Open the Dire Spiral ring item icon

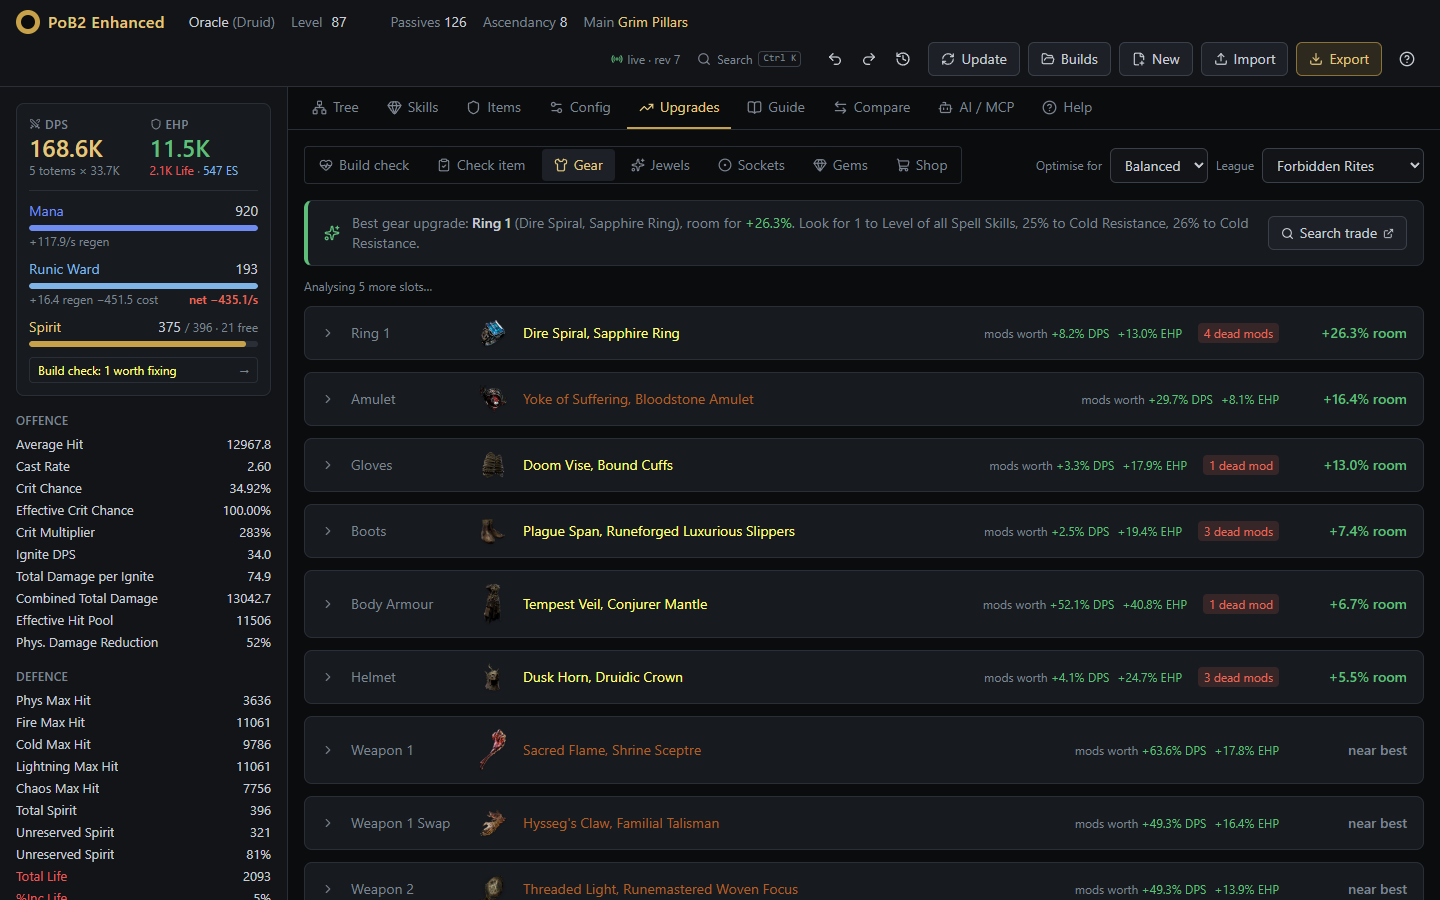pyautogui.click(x=493, y=333)
